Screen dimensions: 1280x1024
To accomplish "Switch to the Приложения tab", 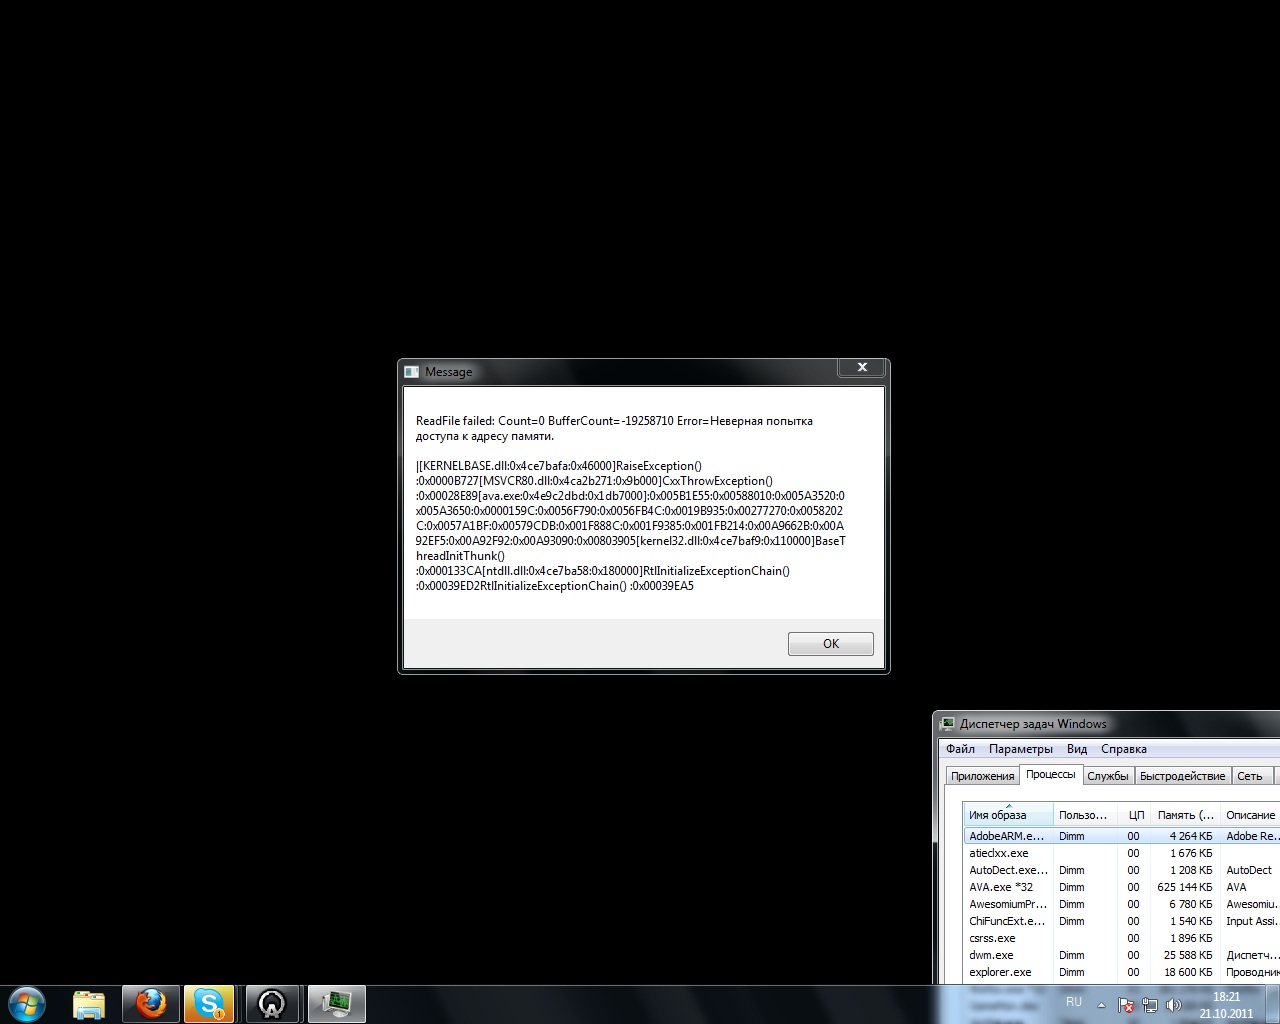I will [x=983, y=776].
